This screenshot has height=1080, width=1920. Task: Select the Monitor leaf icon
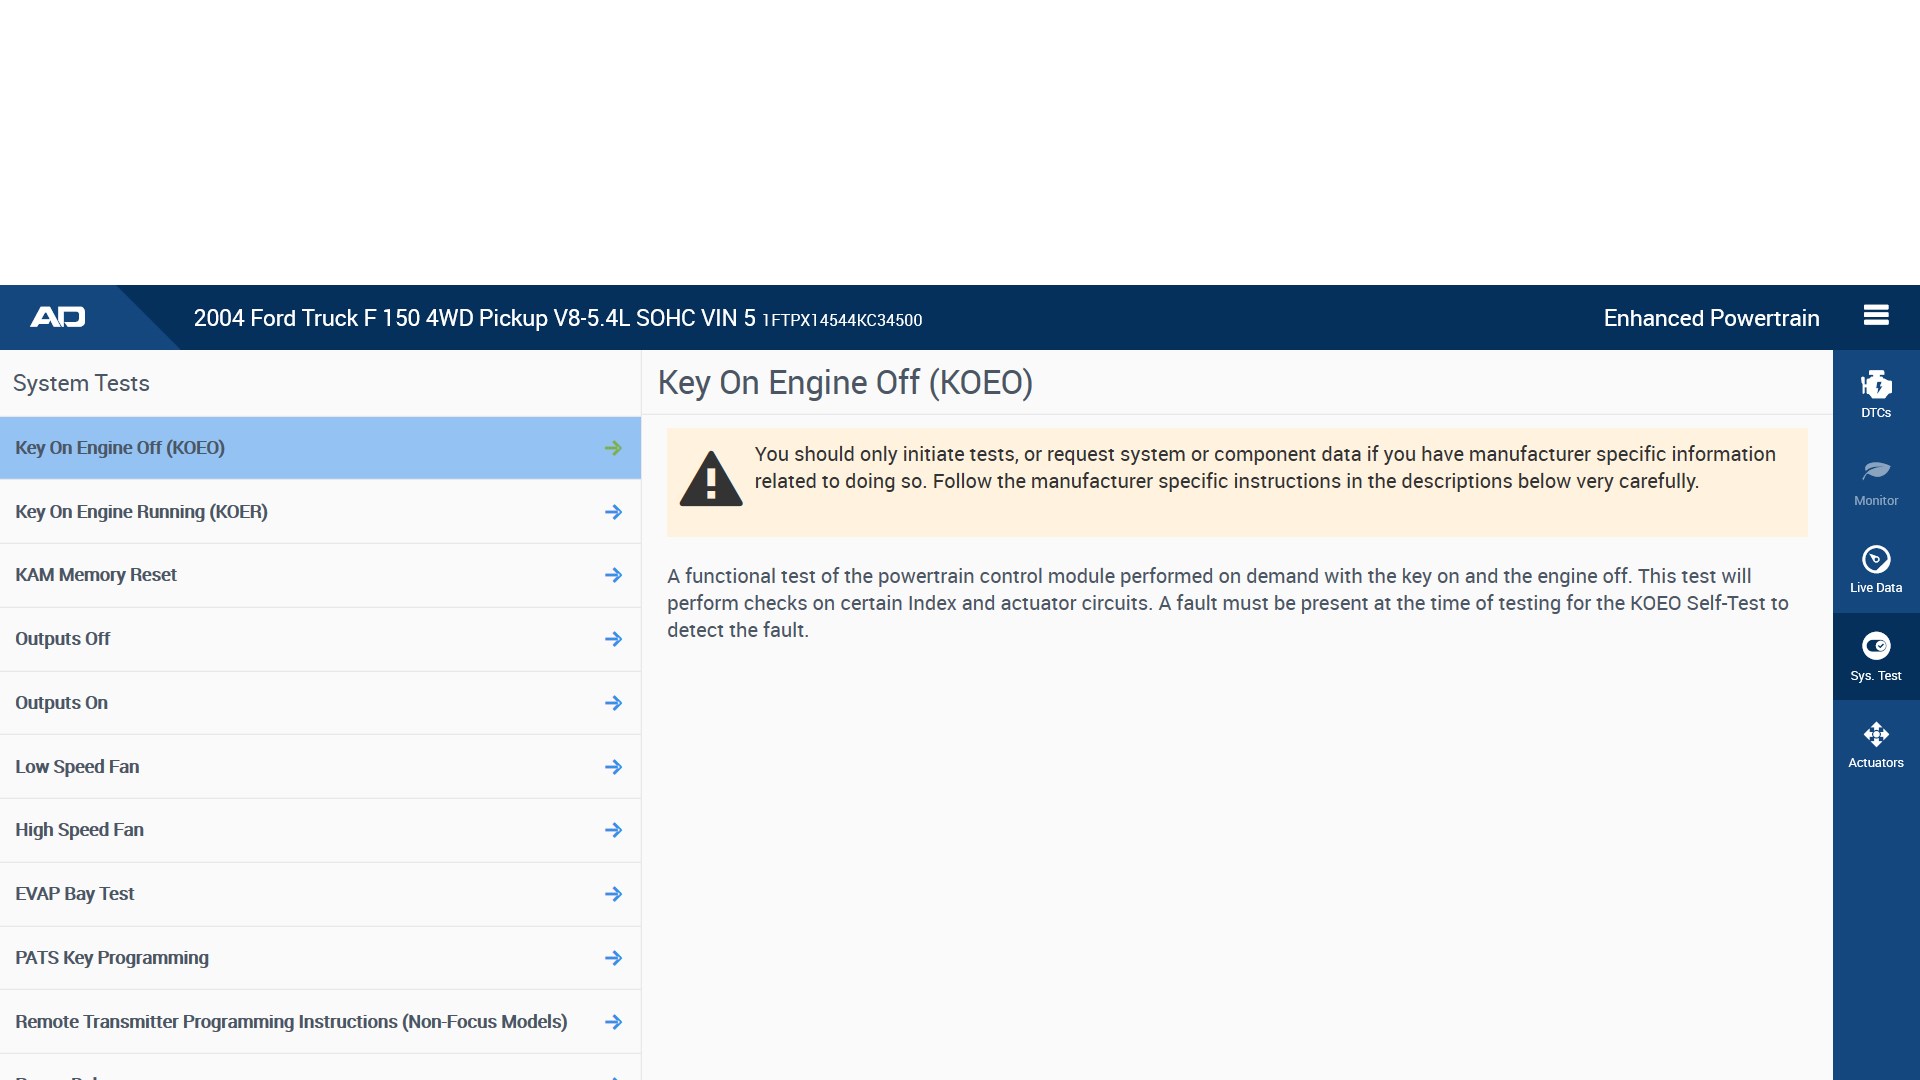[1876, 480]
